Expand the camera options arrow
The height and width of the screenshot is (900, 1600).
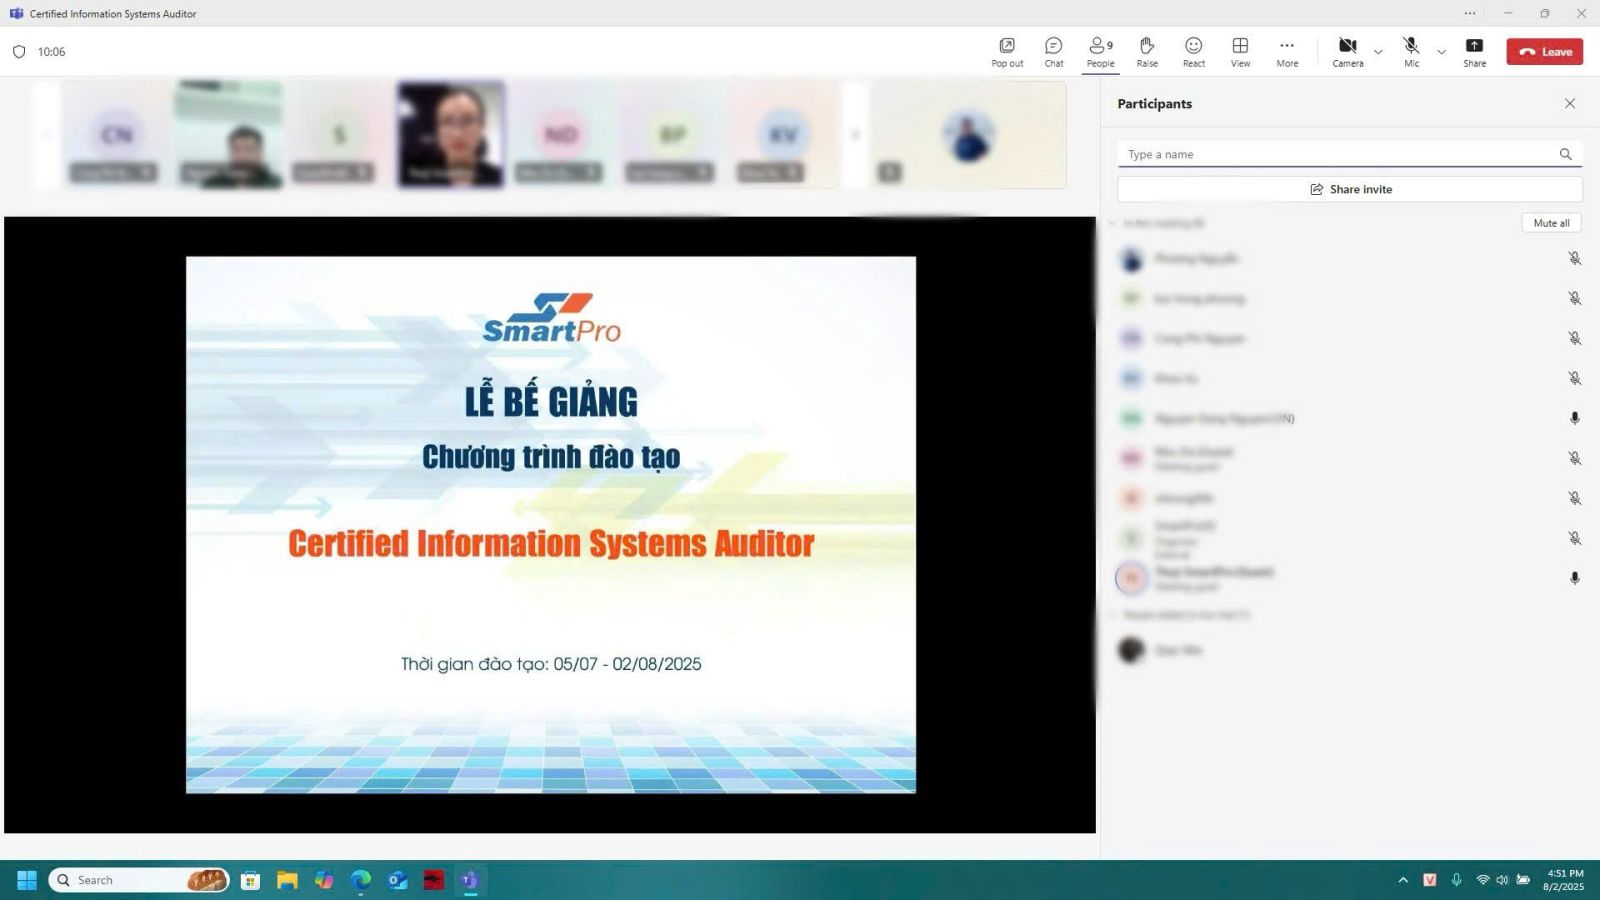click(1378, 52)
